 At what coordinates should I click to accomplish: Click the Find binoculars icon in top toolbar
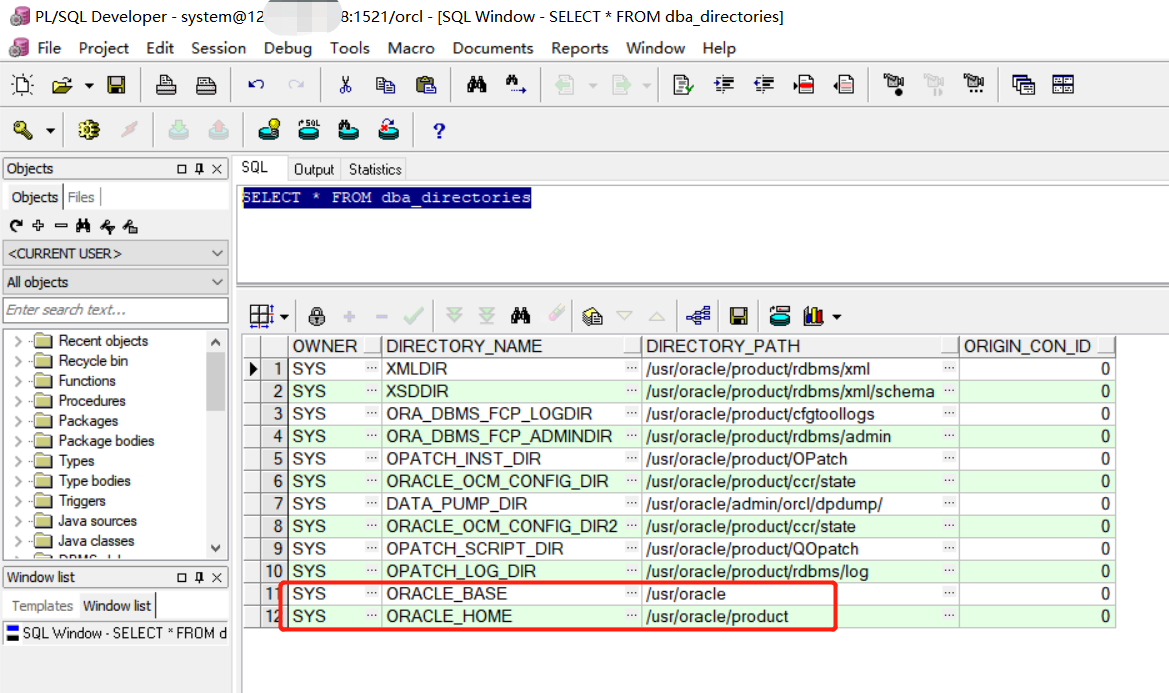coord(476,85)
